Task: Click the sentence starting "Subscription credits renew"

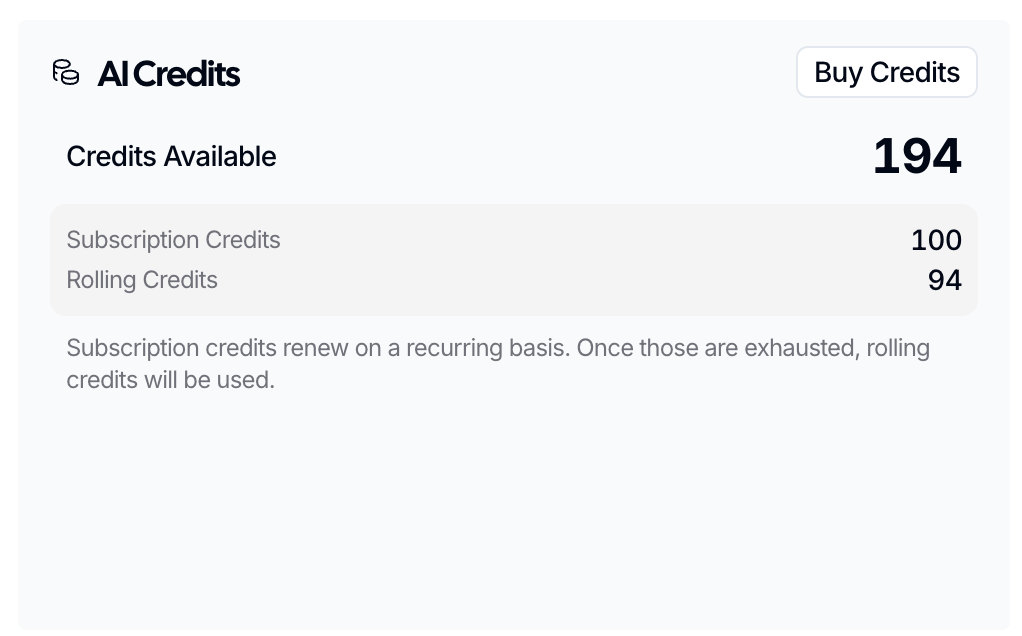Action: click(x=318, y=348)
